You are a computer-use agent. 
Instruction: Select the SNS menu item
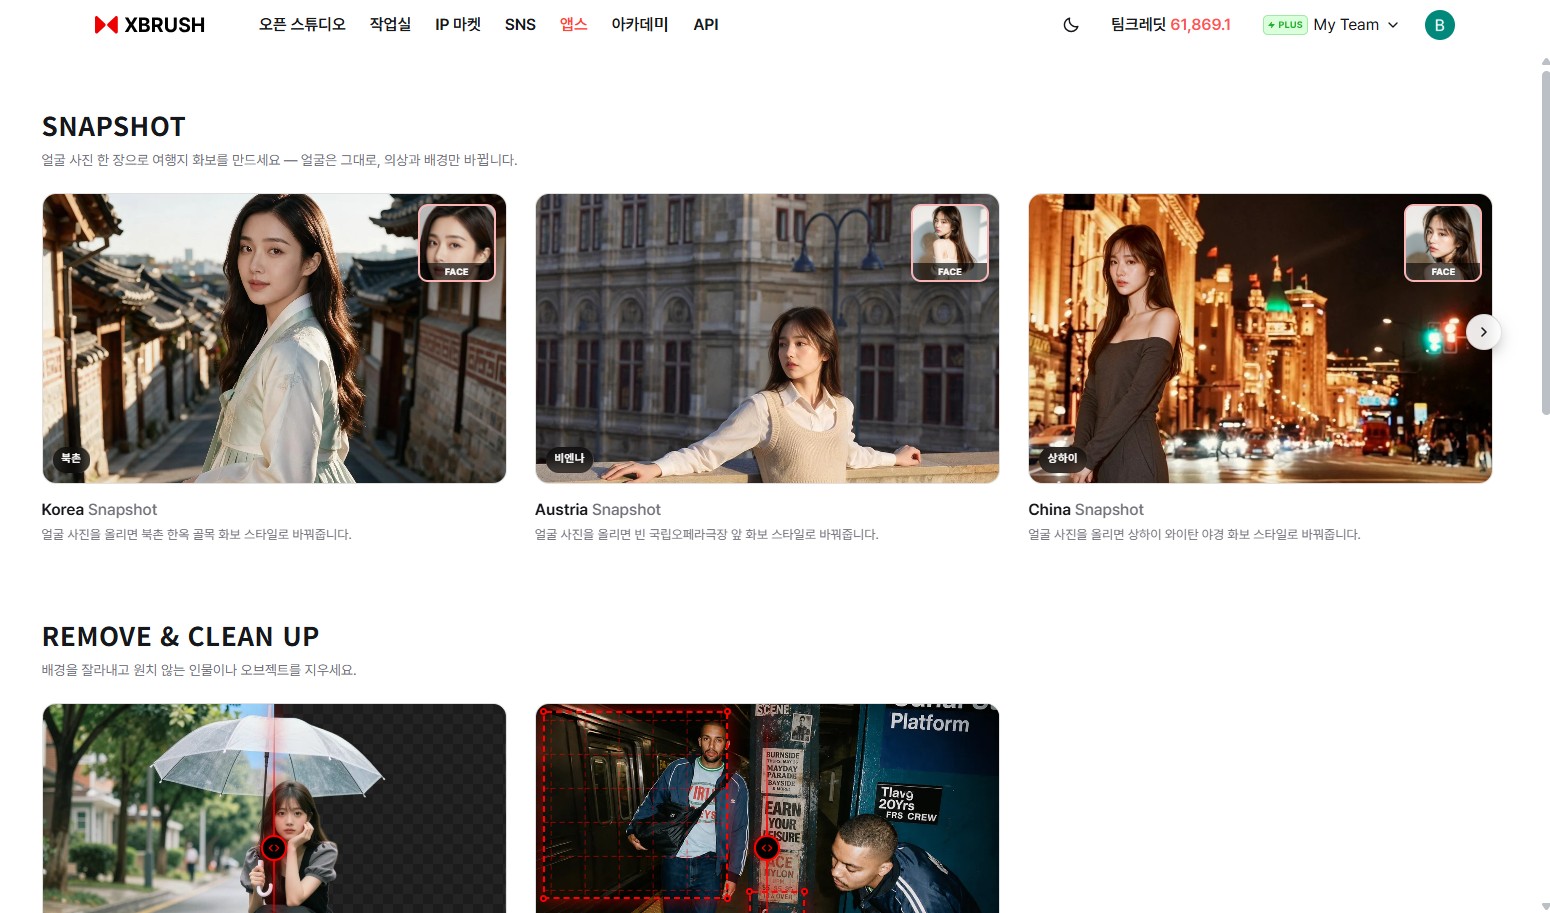(x=520, y=24)
